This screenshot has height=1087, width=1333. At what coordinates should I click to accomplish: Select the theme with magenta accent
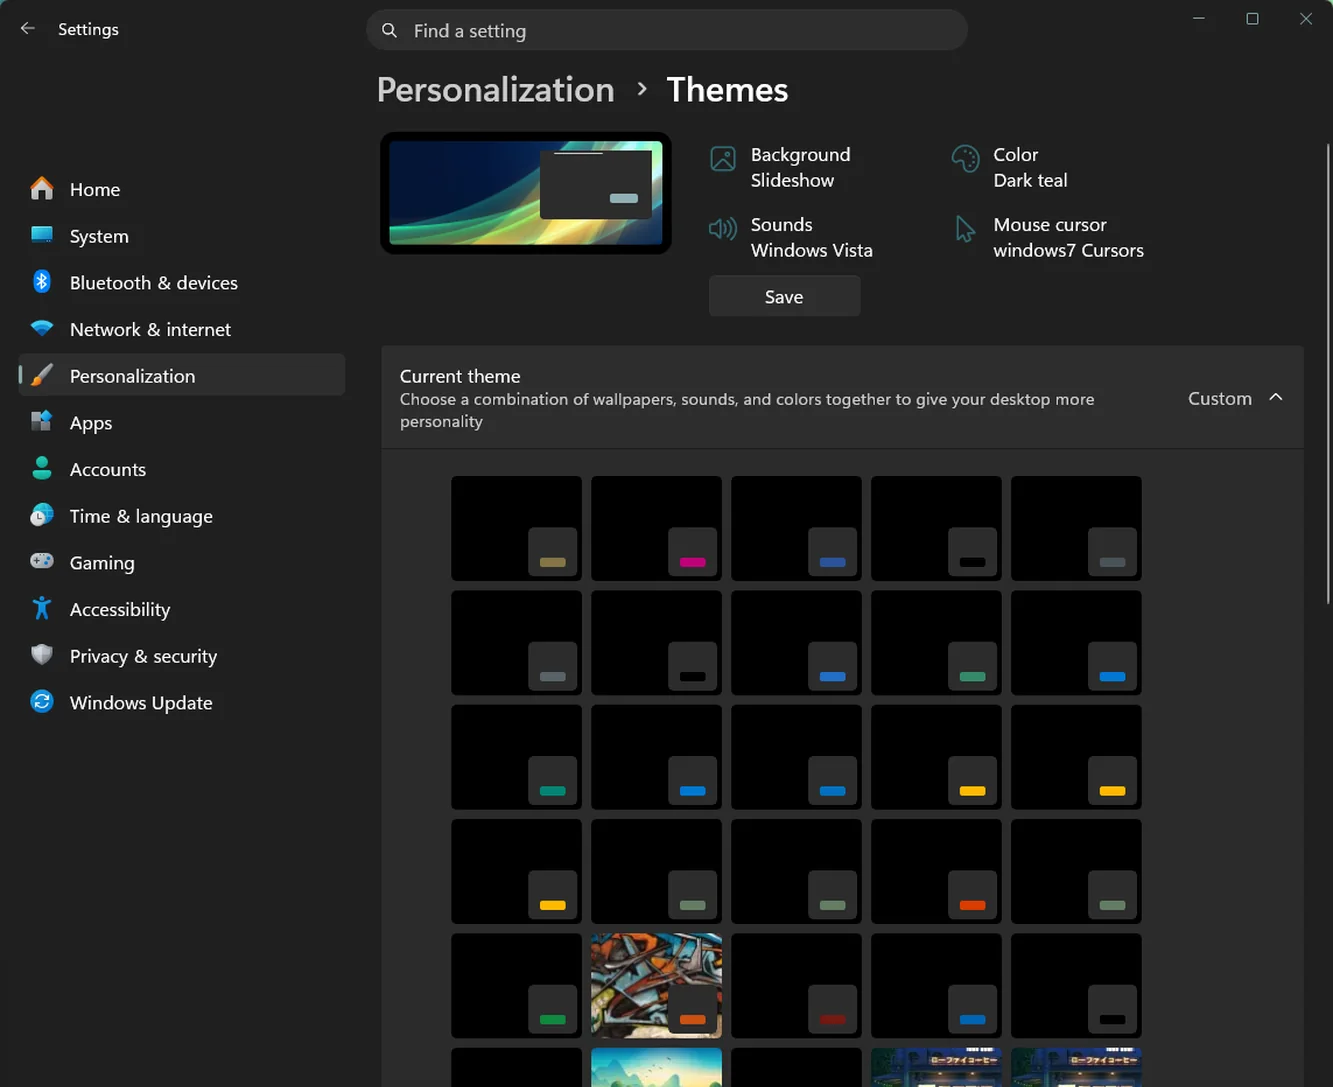tap(656, 528)
